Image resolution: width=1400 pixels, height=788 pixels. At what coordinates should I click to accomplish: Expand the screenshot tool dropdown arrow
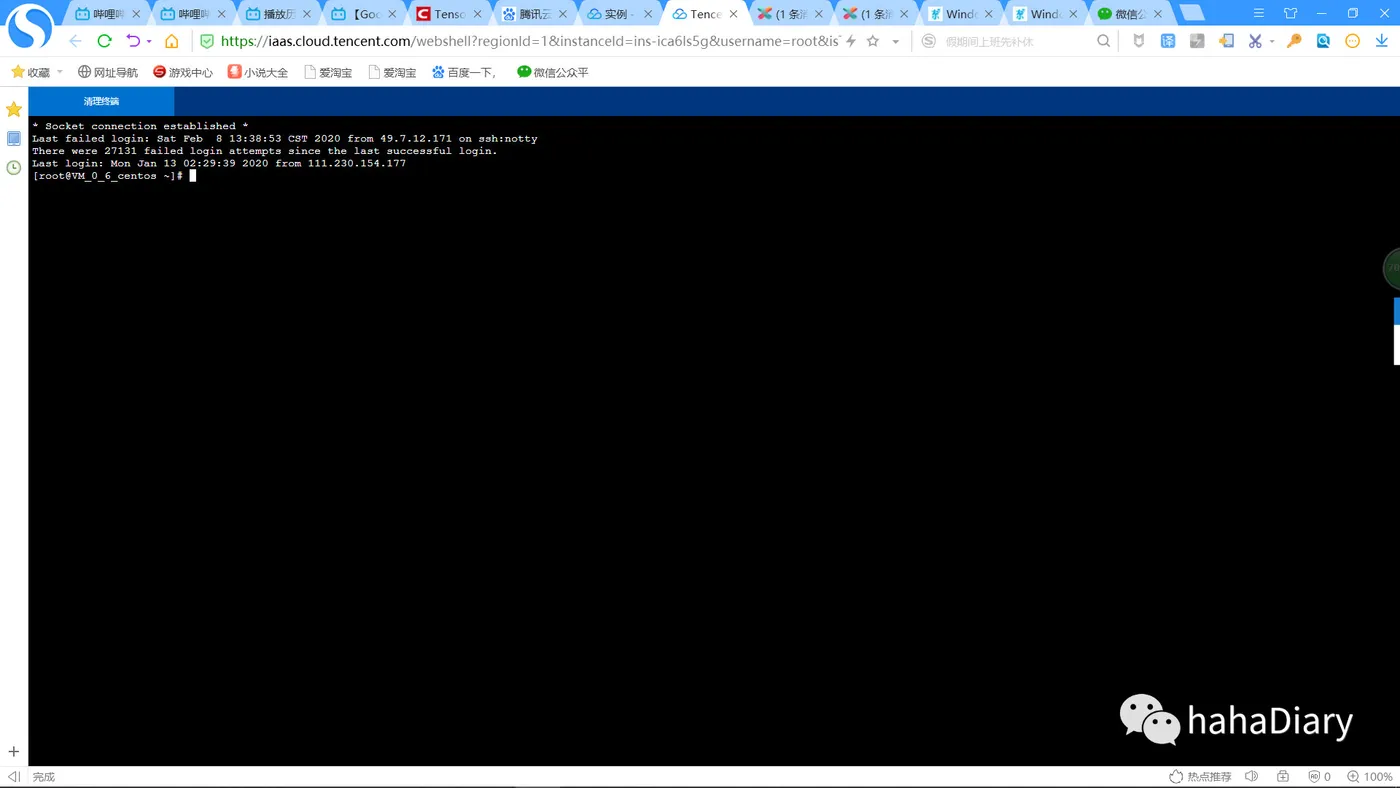(1272, 42)
